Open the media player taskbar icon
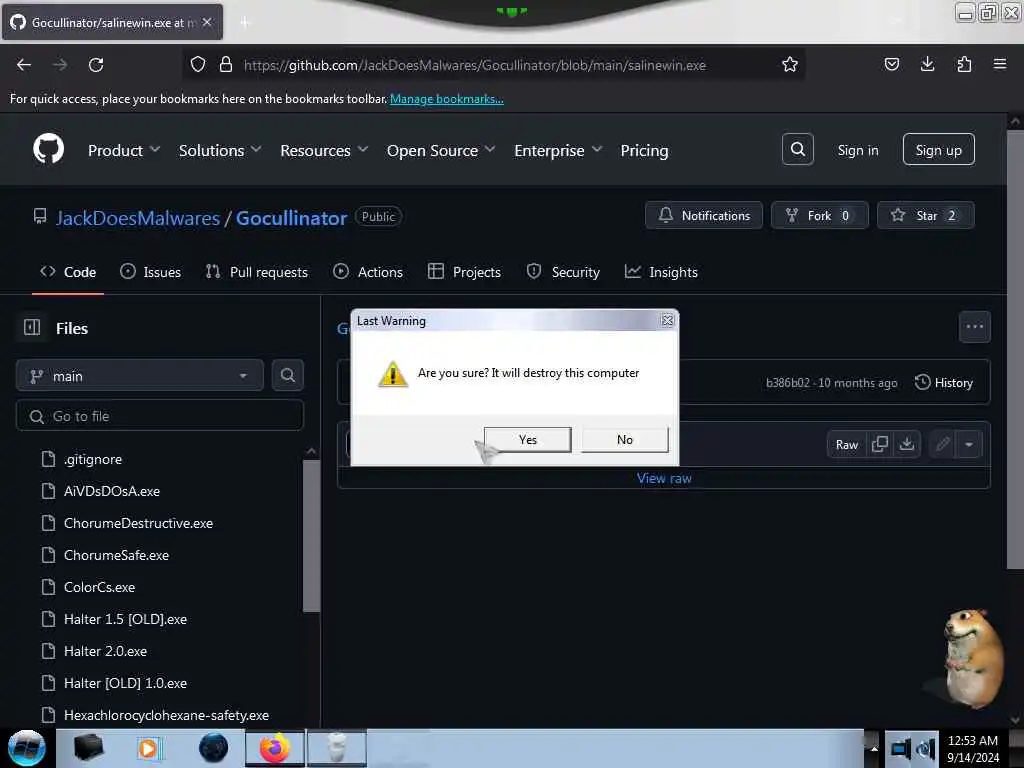Screen dimensions: 1024x768 [149, 748]
